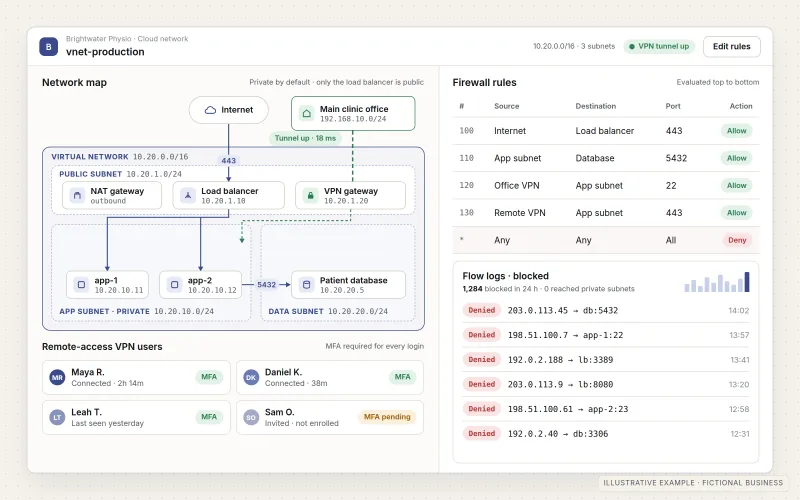The width and height of the screenshot is (800, 500).
Task: Click log entry 198.51.100.61 → app-2:23
Action: point(606,409)
